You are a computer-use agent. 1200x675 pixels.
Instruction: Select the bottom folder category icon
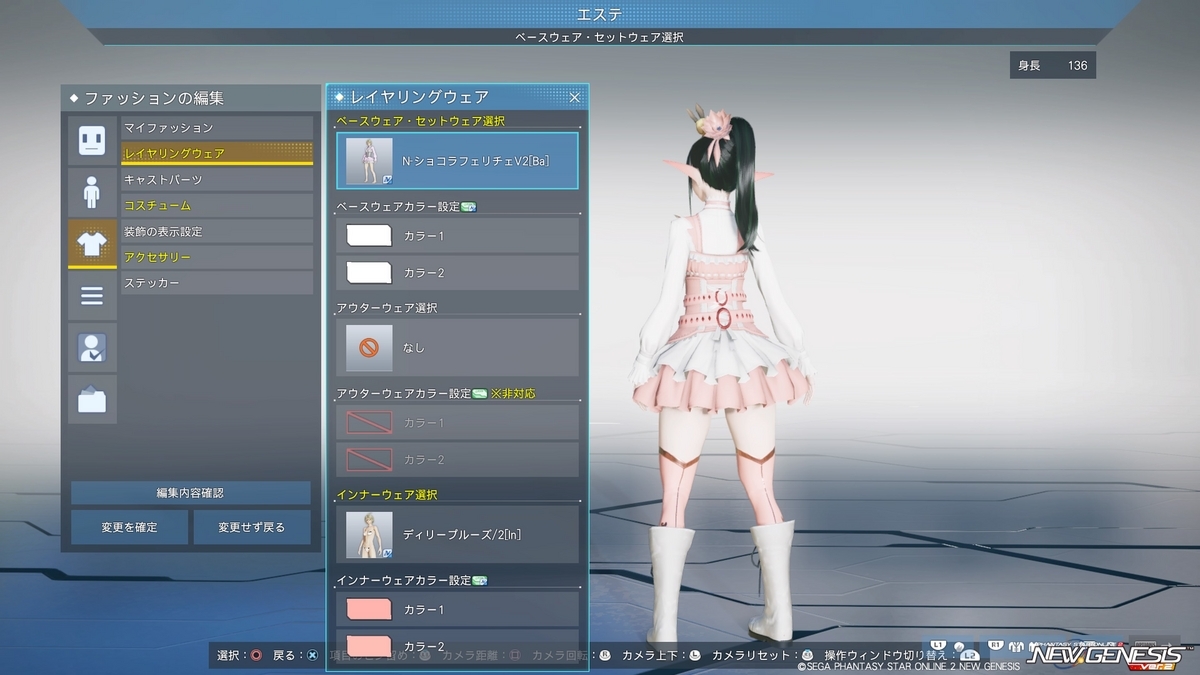click(92, 400)
